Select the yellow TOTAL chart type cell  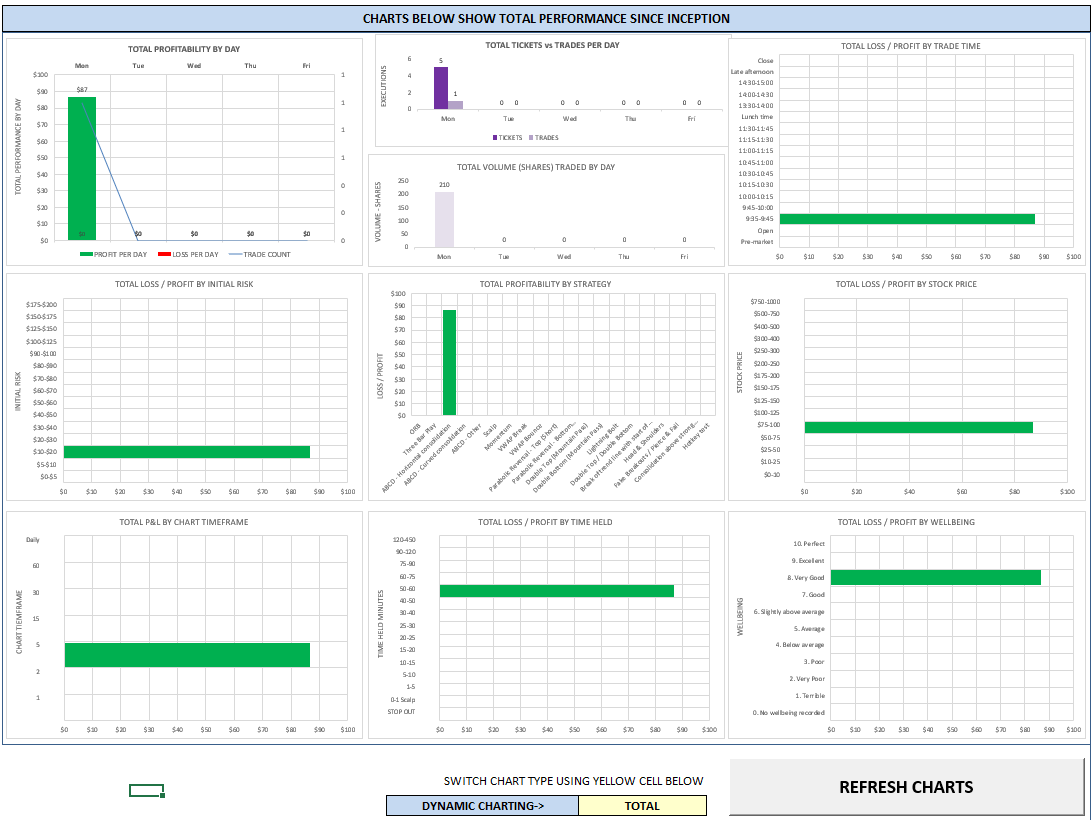tap(642, 805)
